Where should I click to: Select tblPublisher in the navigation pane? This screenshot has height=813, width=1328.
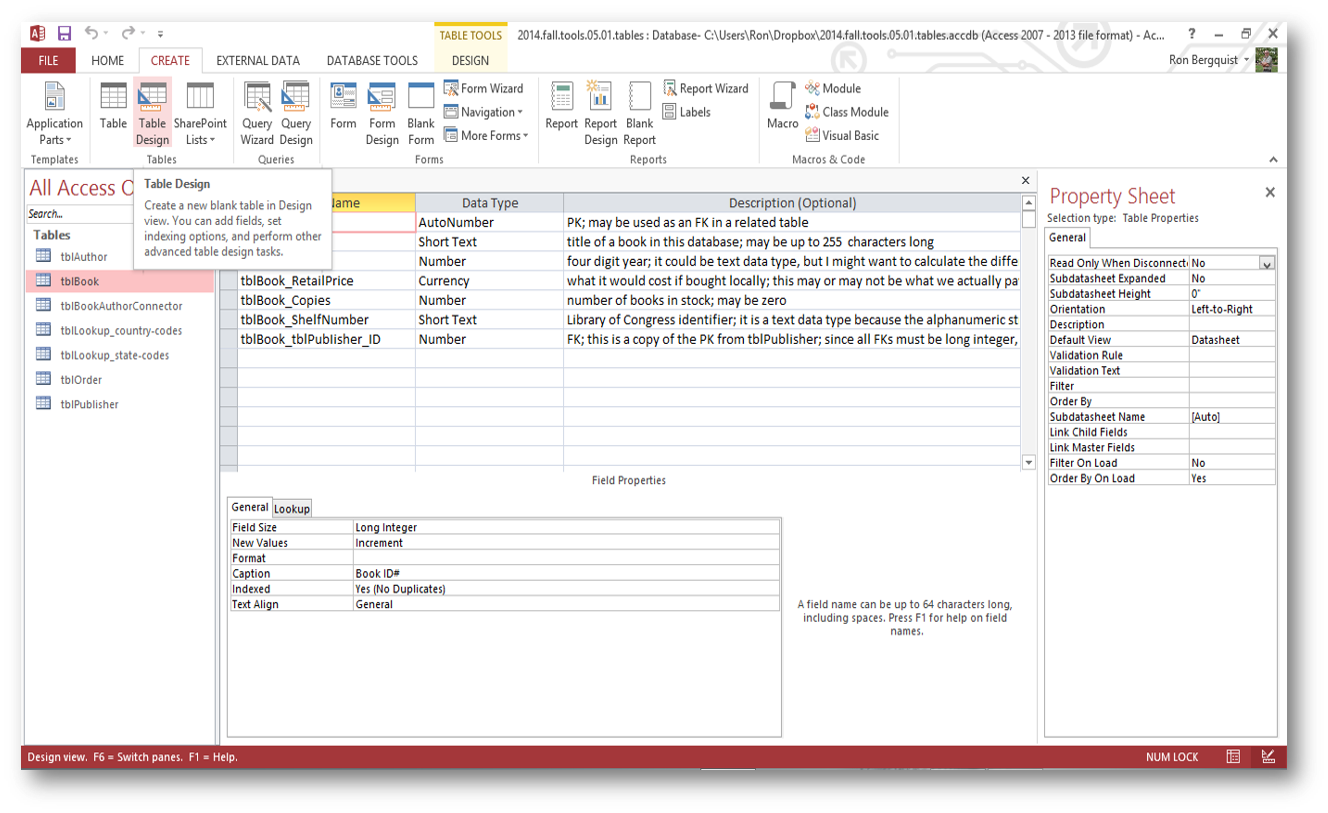(x=89, y=404)
